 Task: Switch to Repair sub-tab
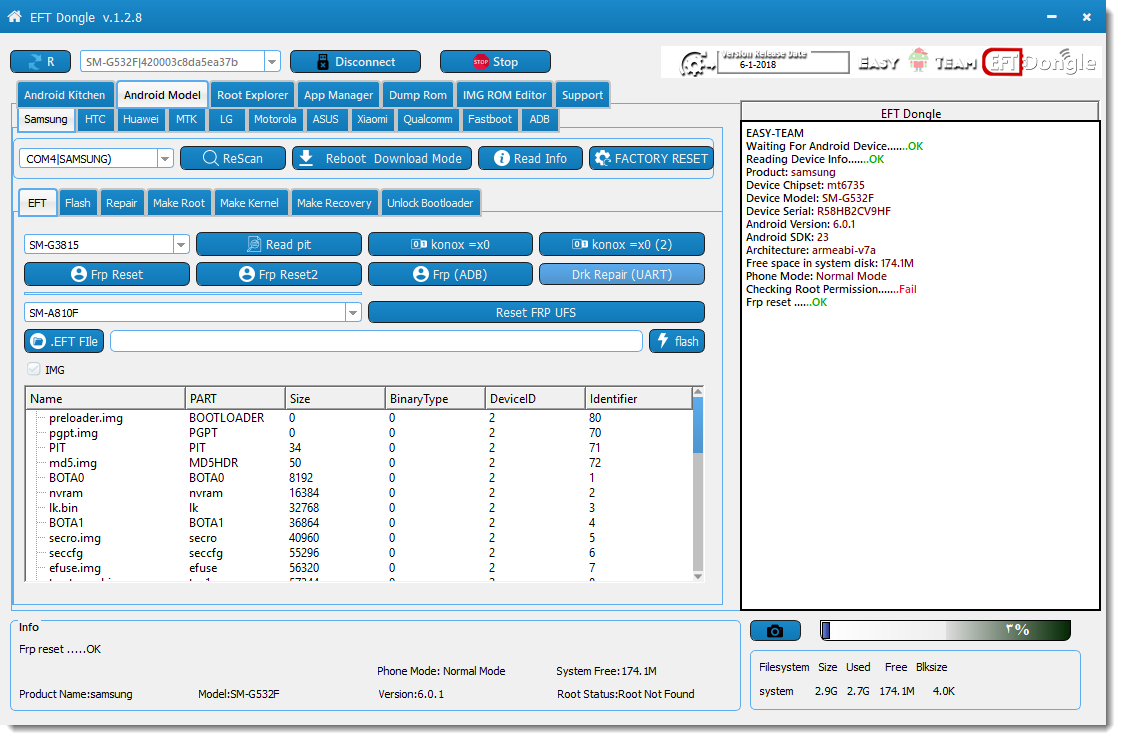click(122, 203)
